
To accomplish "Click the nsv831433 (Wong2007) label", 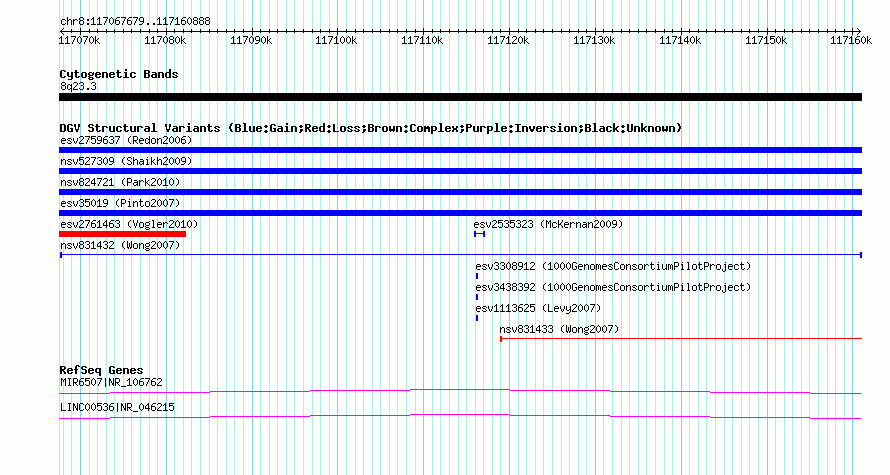I will [559, 329].
